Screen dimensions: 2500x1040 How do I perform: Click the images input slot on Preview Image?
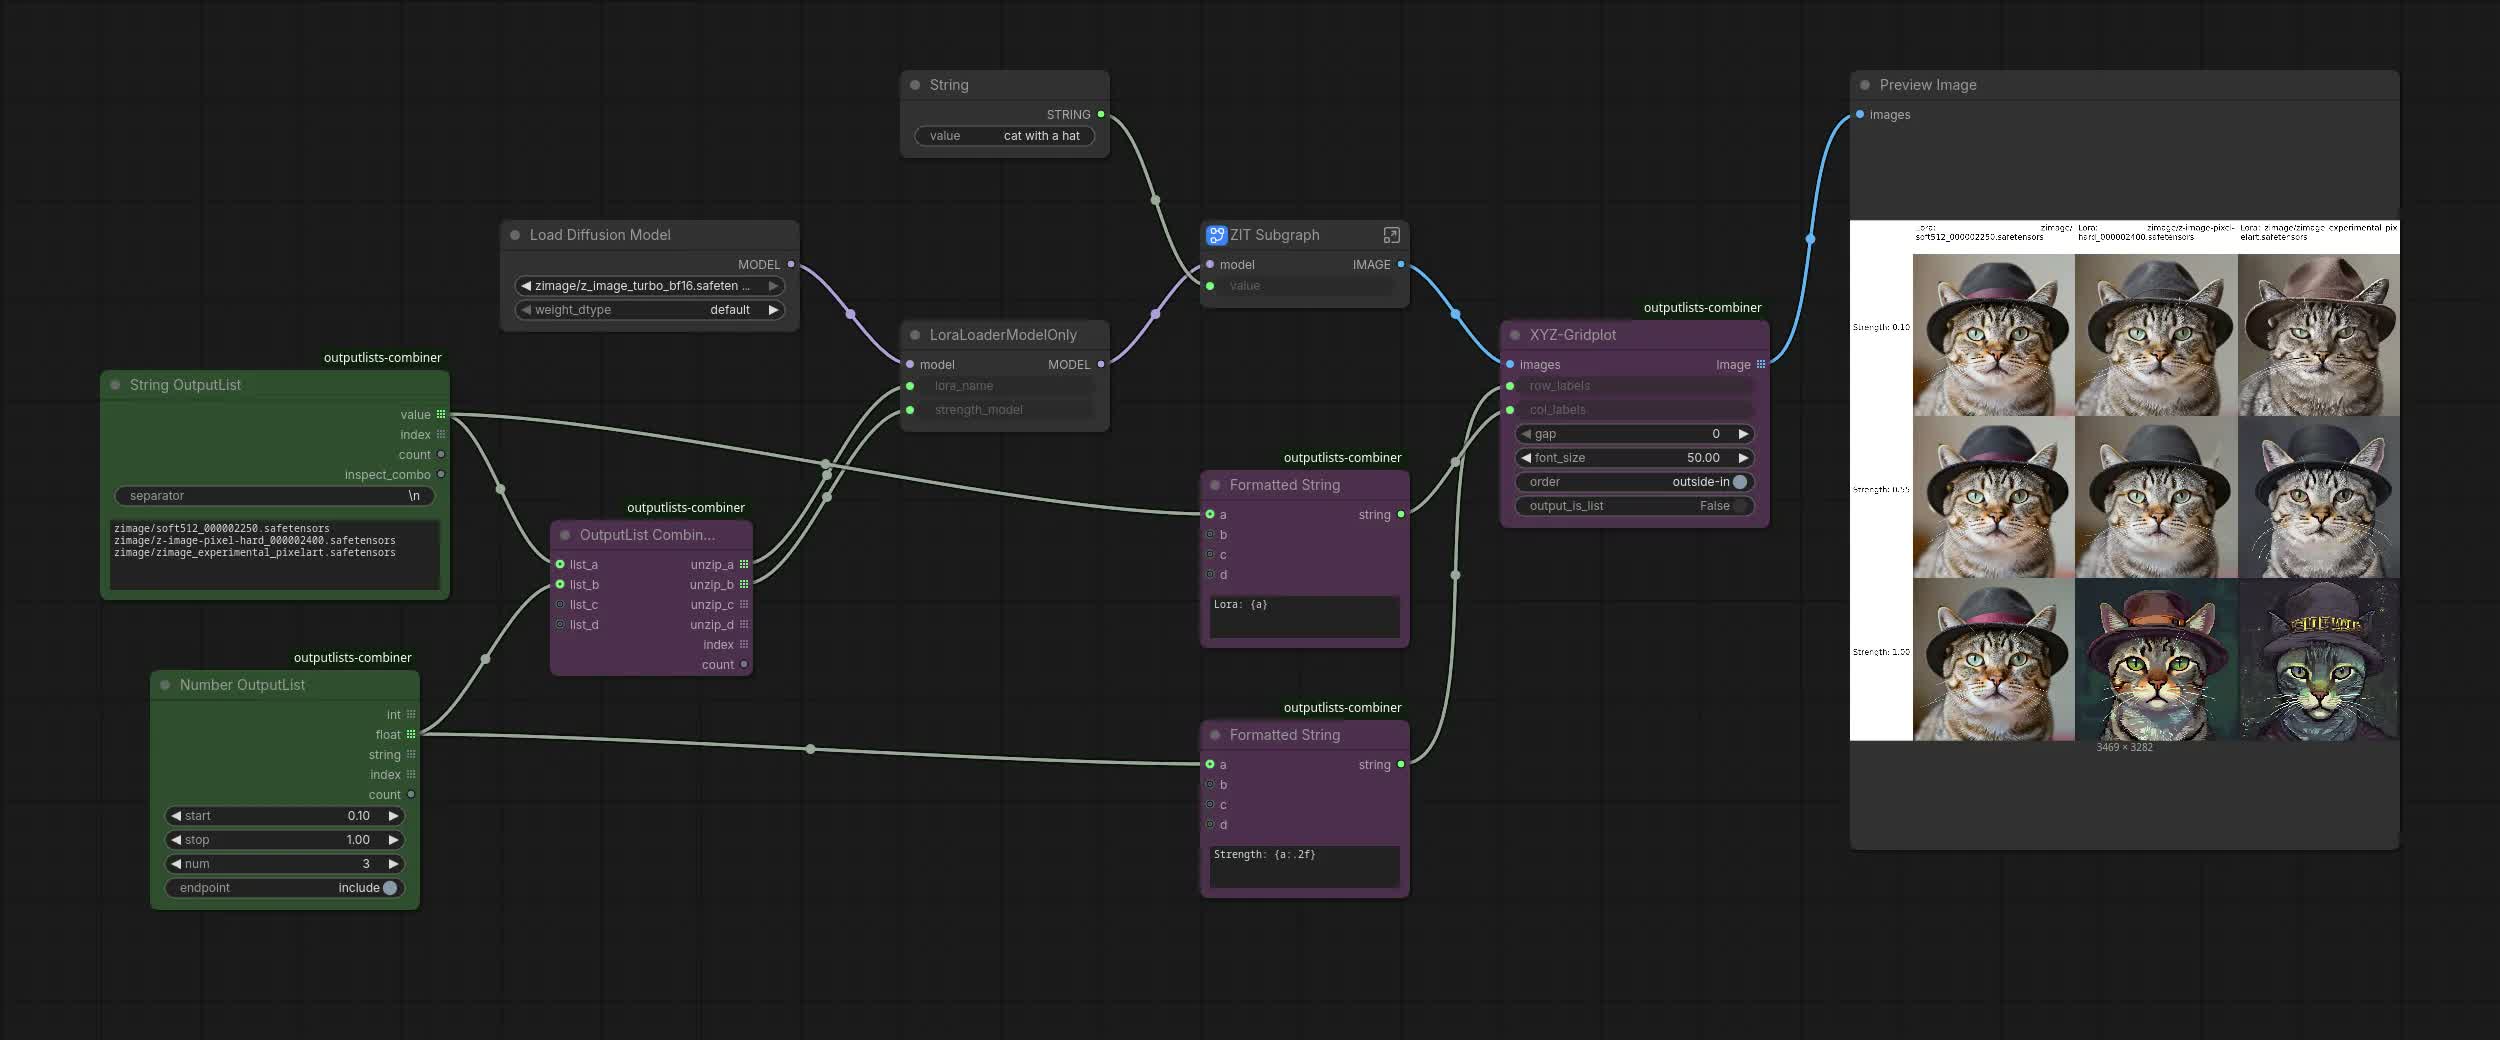tap(1860, 114)
